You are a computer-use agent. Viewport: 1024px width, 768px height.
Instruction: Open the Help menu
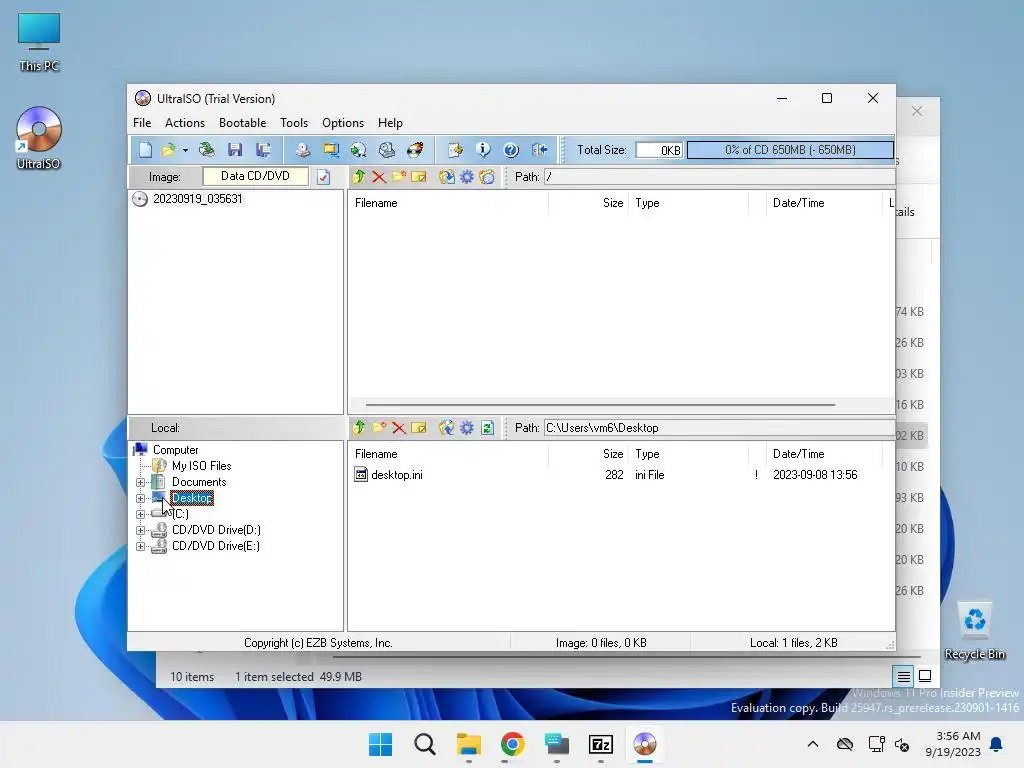pyautogui.click(x=391, y=123)
